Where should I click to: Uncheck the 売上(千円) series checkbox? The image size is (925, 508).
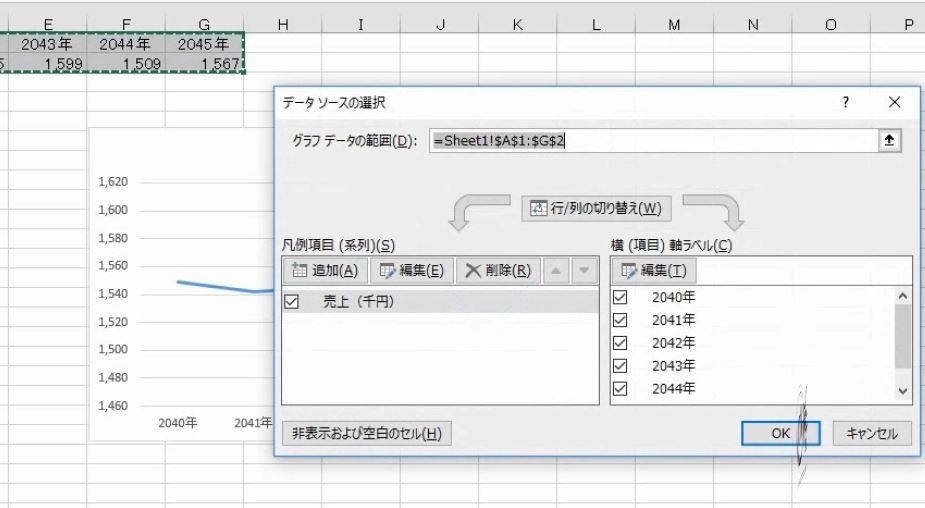(291, 302)
